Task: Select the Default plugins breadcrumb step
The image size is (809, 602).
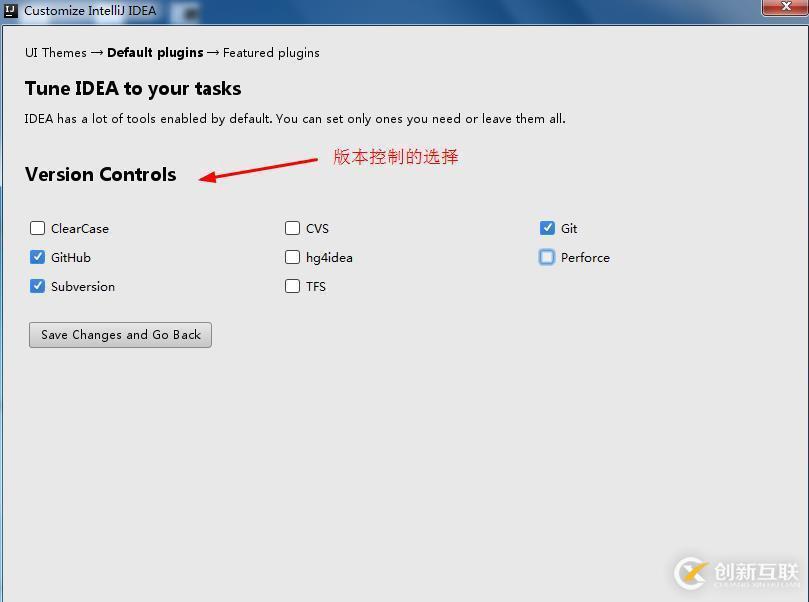Action: tap(155, 52)
